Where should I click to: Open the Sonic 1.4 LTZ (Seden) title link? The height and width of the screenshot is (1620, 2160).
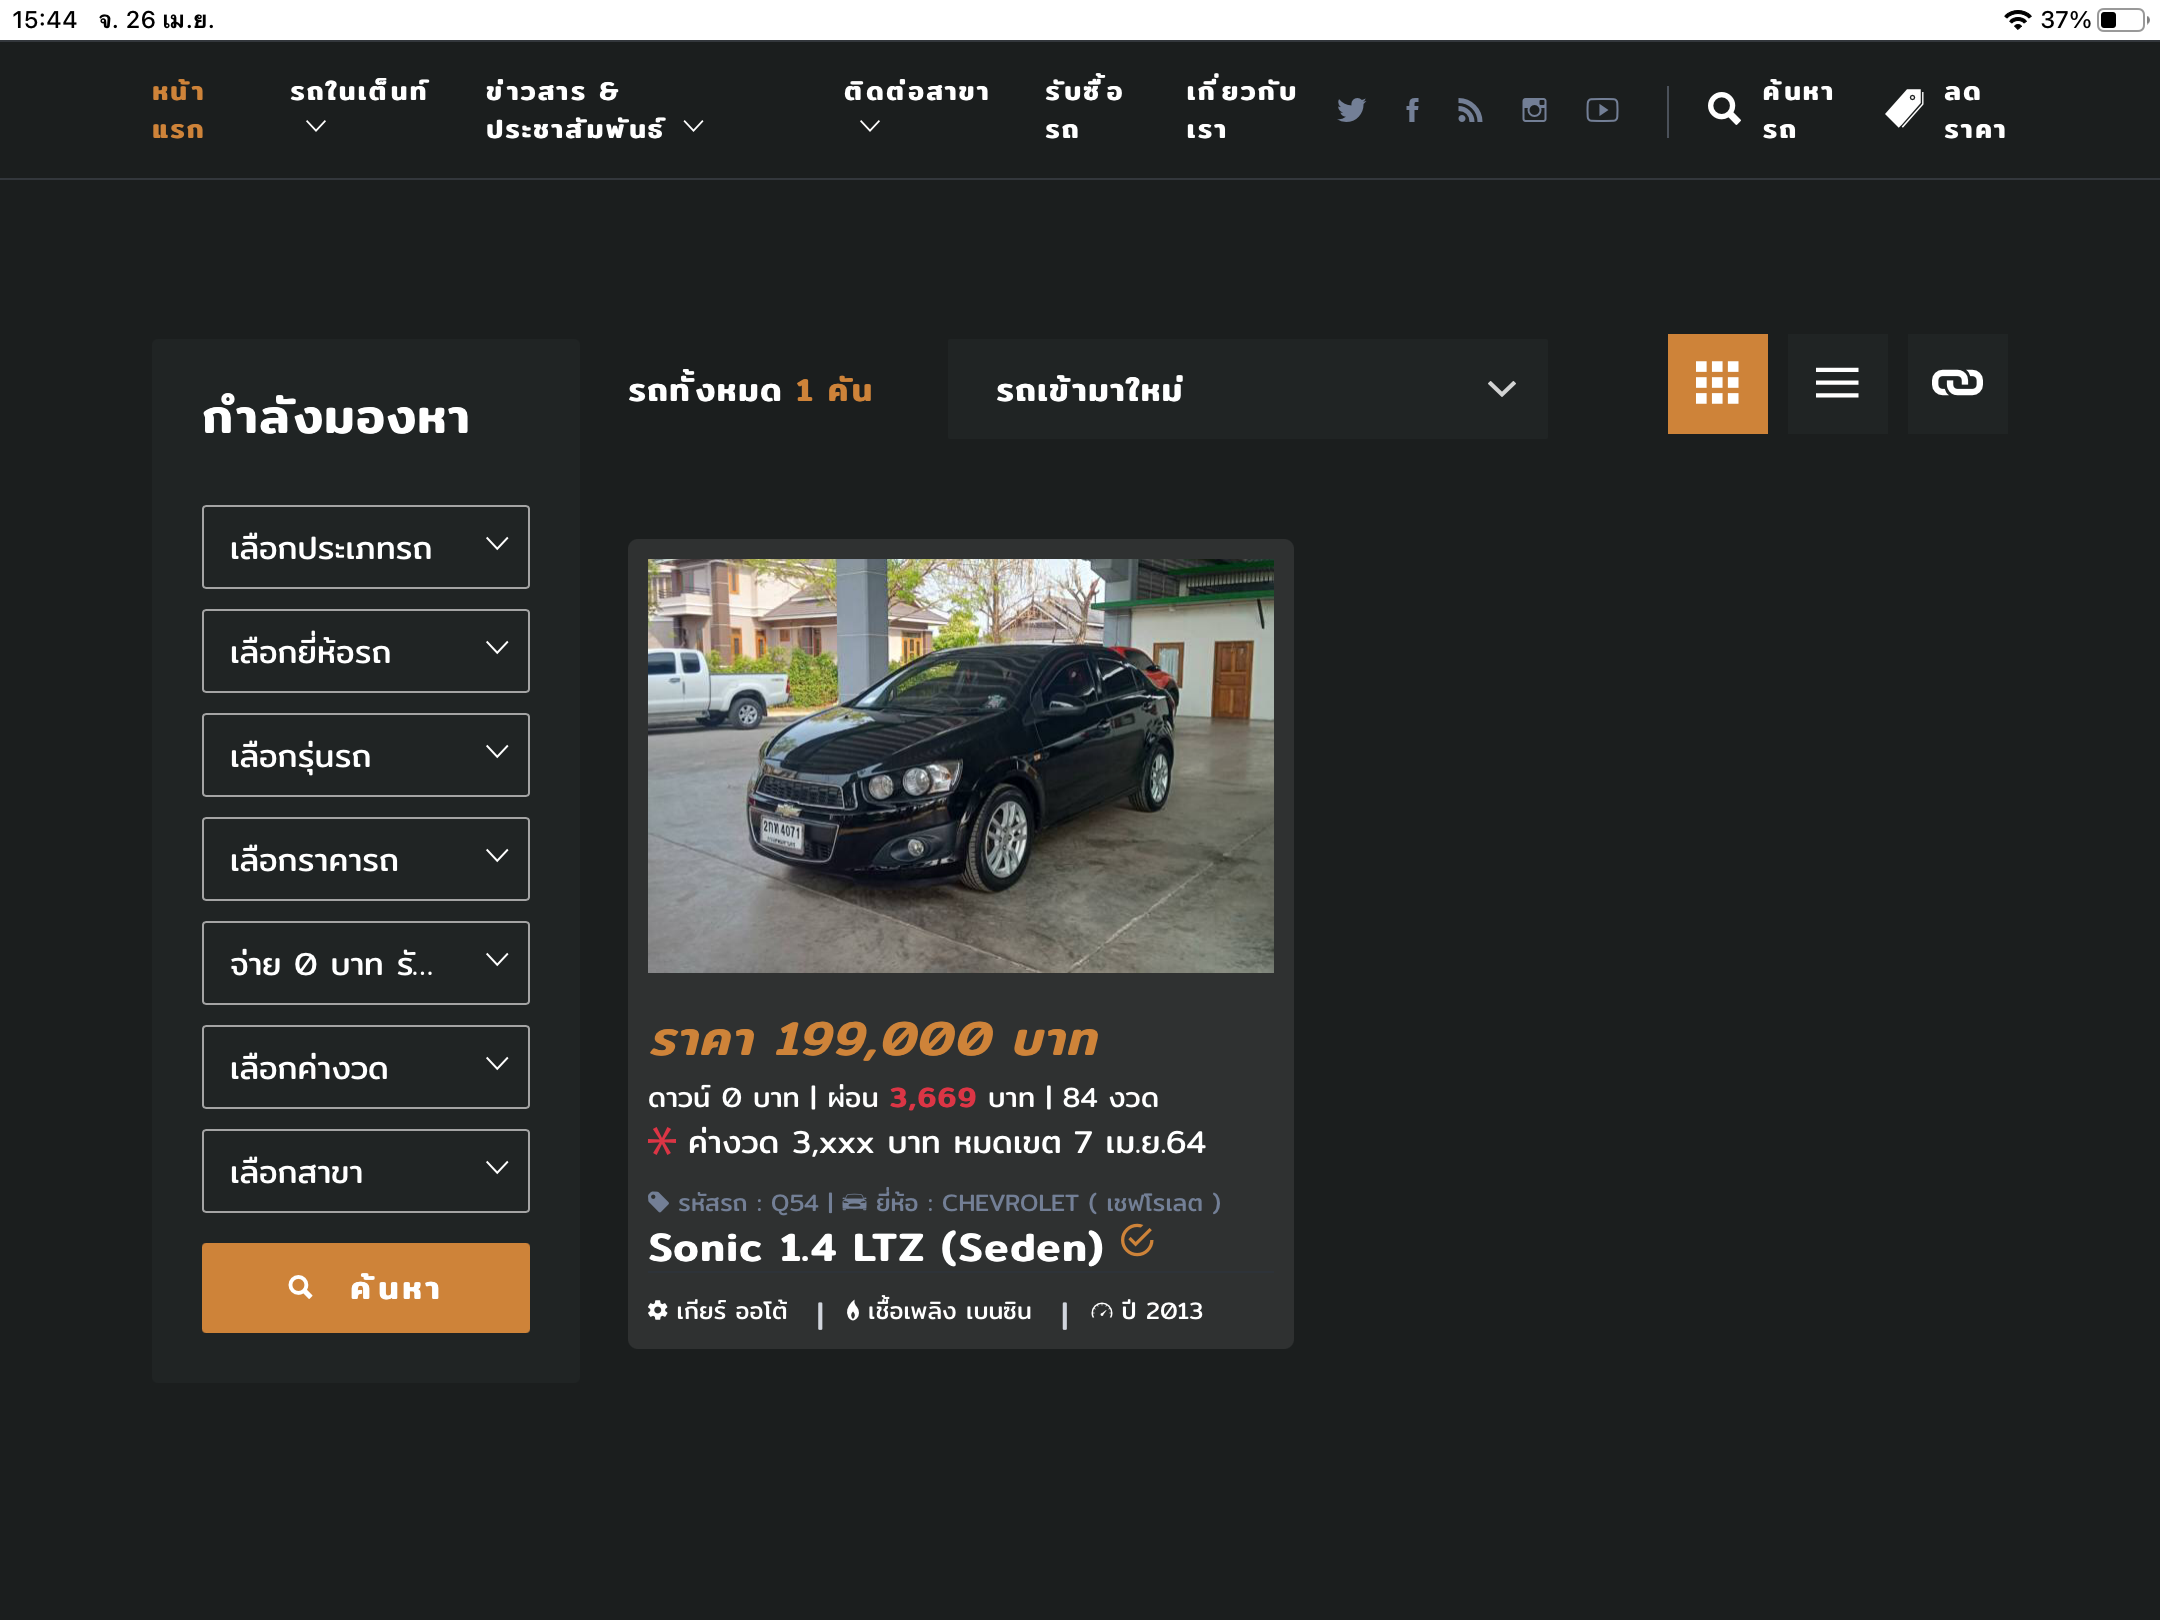(875, 1248)
